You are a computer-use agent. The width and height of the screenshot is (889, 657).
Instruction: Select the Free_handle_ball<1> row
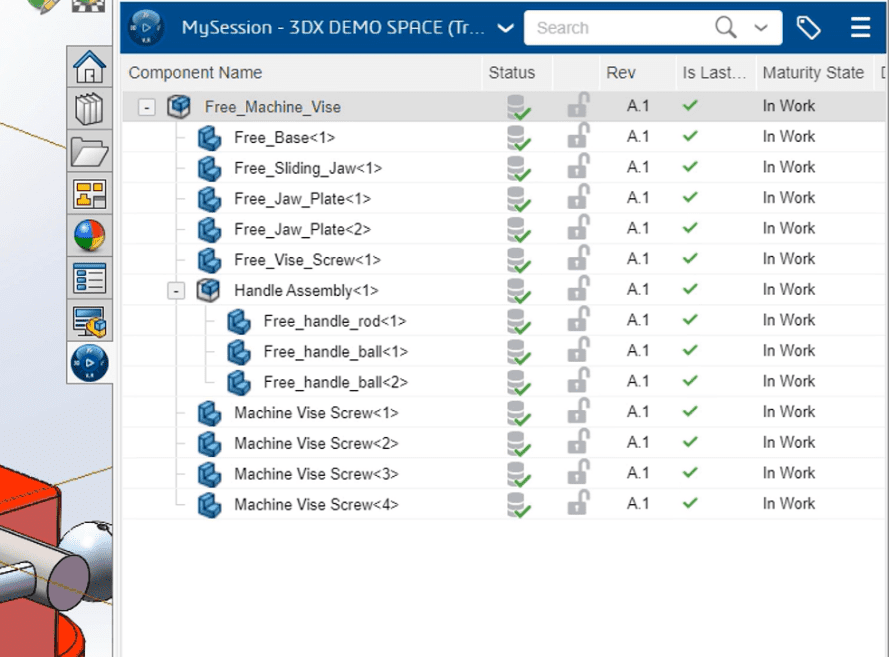pyautogui.click(x=504, y=351)
